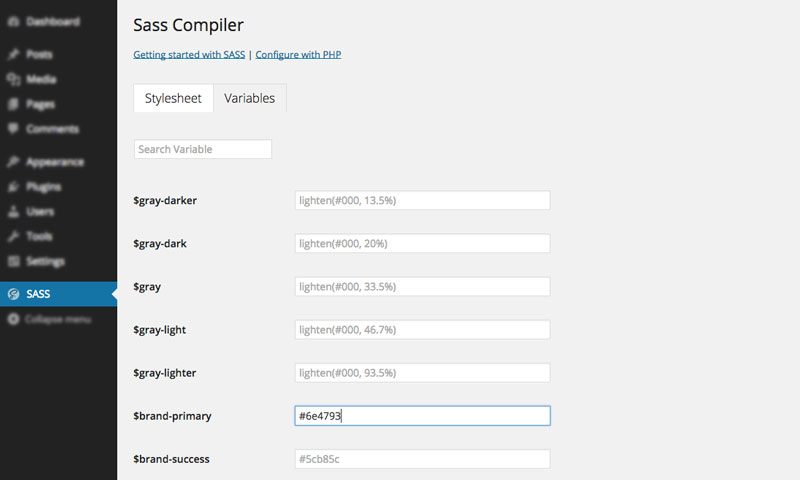Select the $brand-success input field
800x480 pixels.
pyautogui.click(x=422, y=459)
